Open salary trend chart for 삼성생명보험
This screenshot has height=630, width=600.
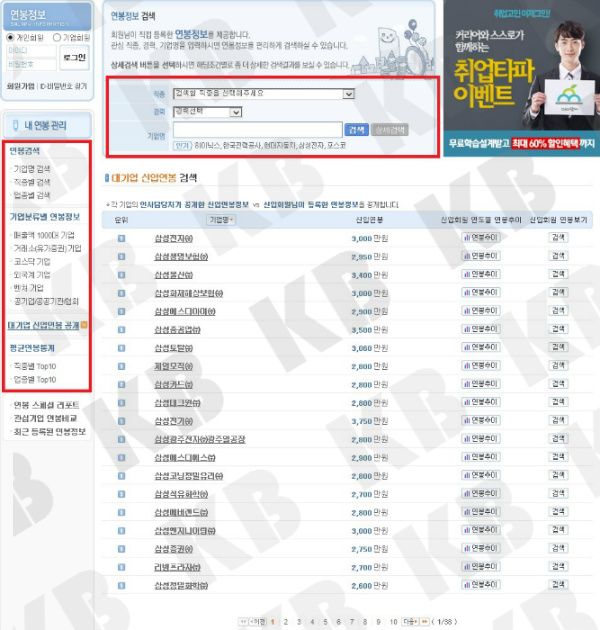481,256
